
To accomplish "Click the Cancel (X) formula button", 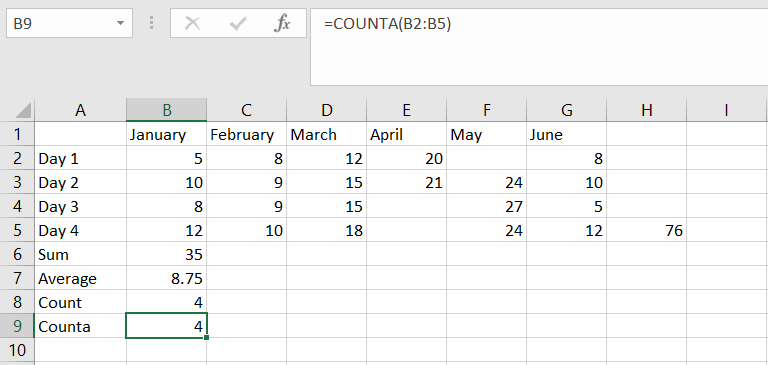I will tap(192, 23).
